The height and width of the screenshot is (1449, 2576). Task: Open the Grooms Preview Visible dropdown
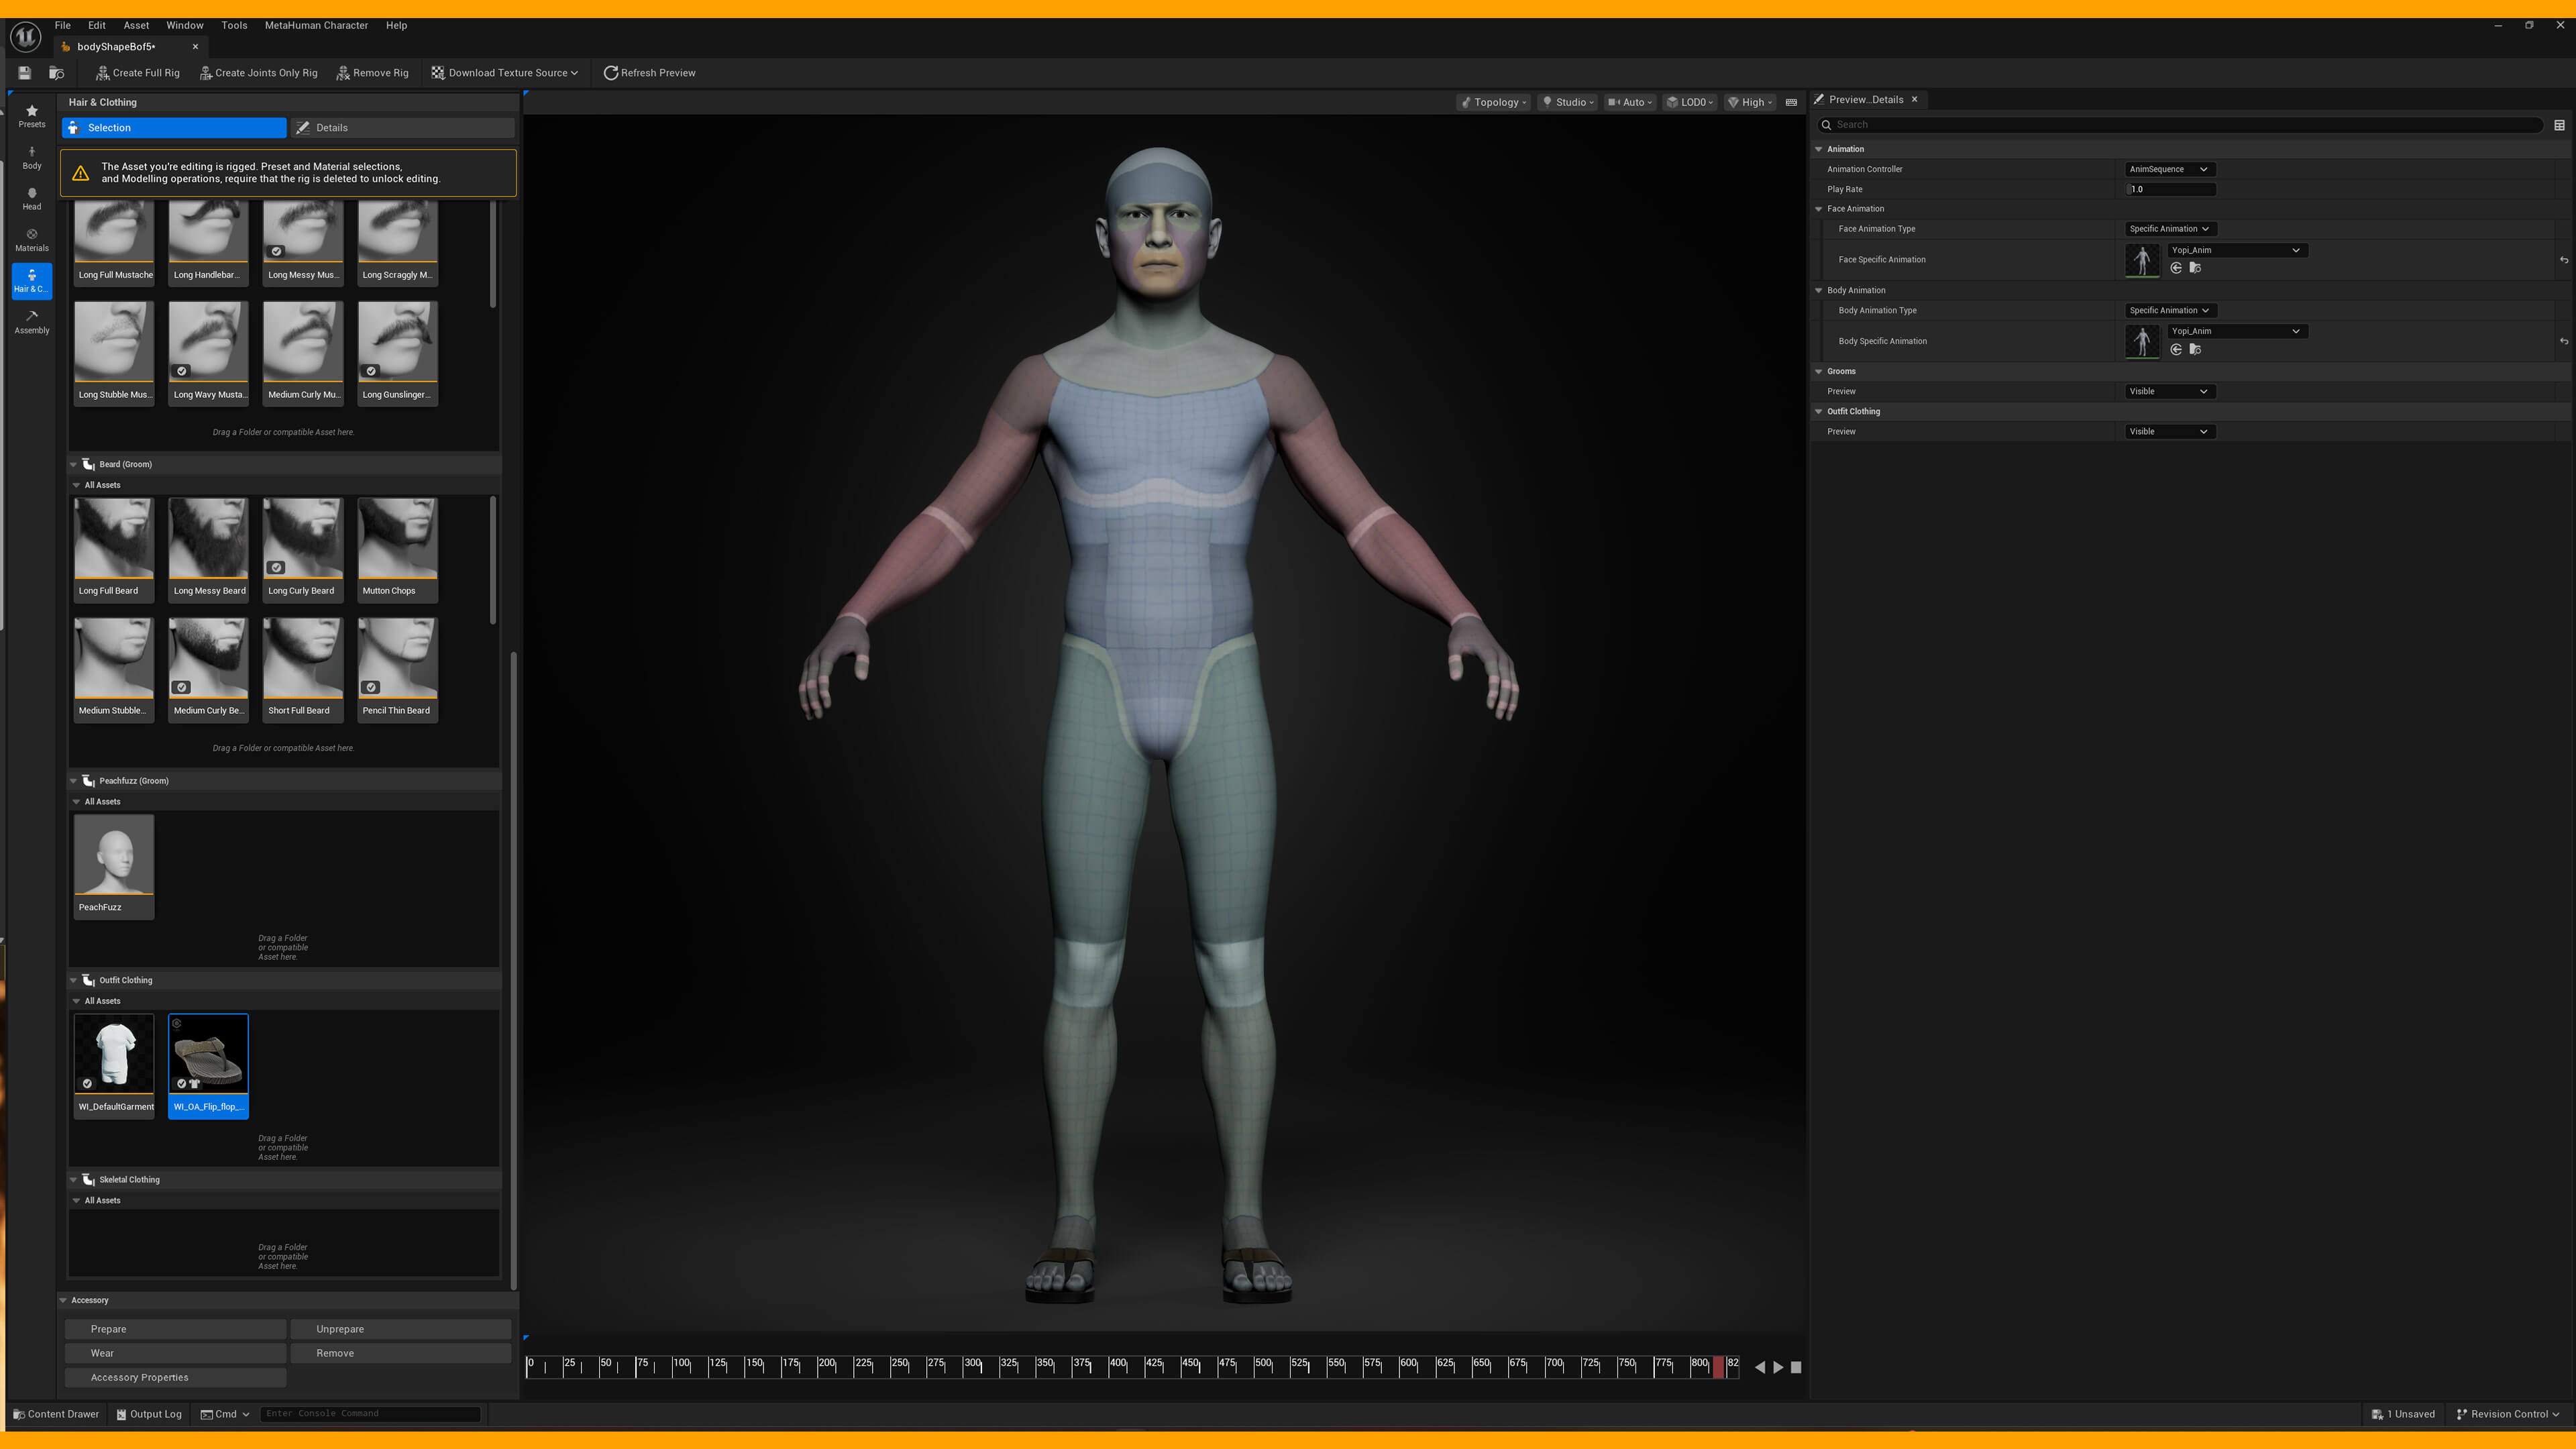point(2169,391)
